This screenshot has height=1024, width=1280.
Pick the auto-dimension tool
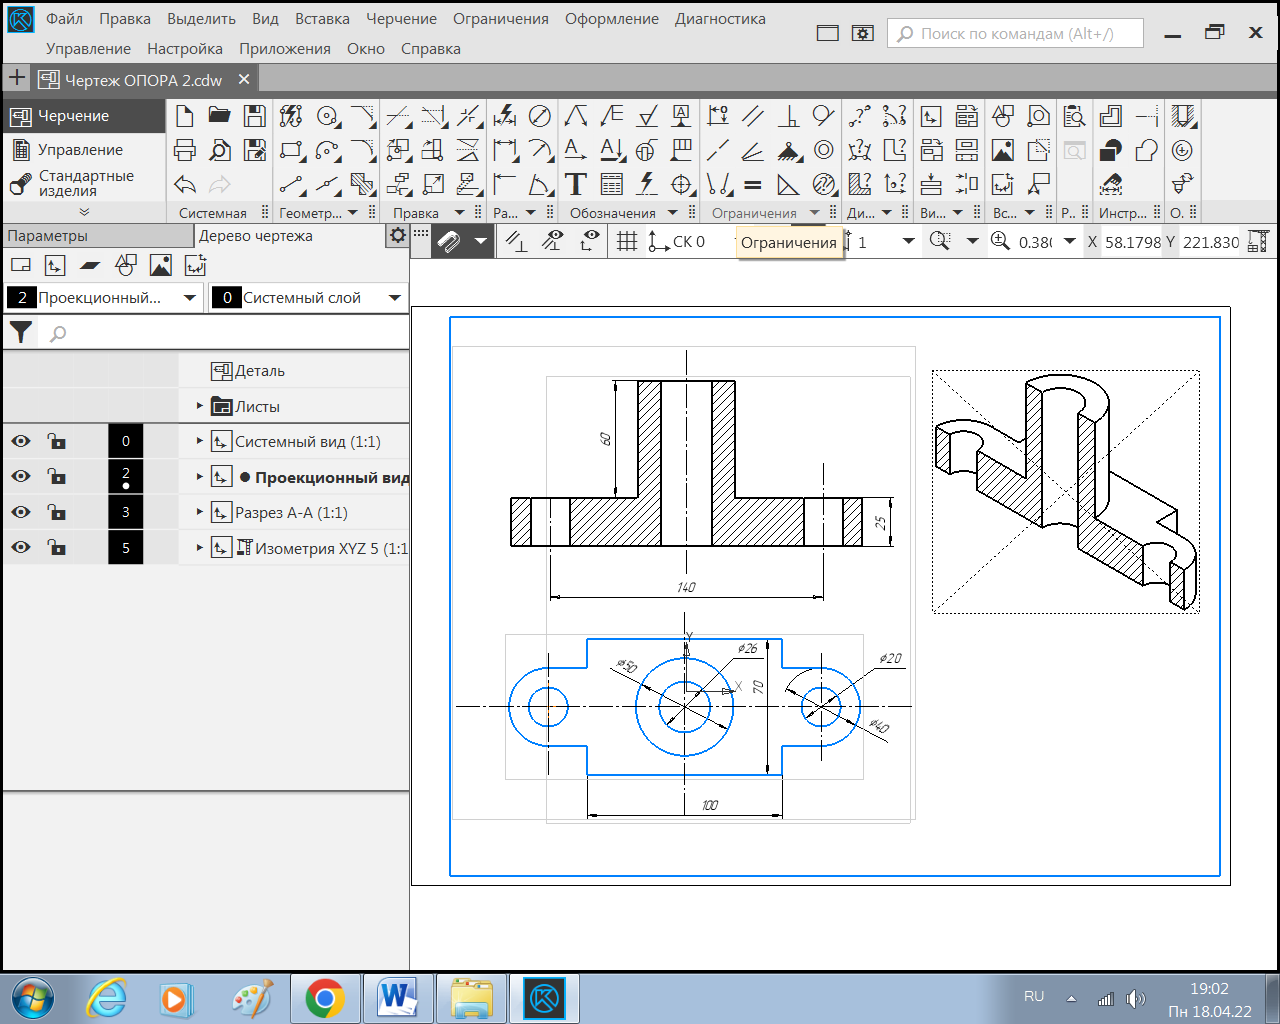click(506, 116)
